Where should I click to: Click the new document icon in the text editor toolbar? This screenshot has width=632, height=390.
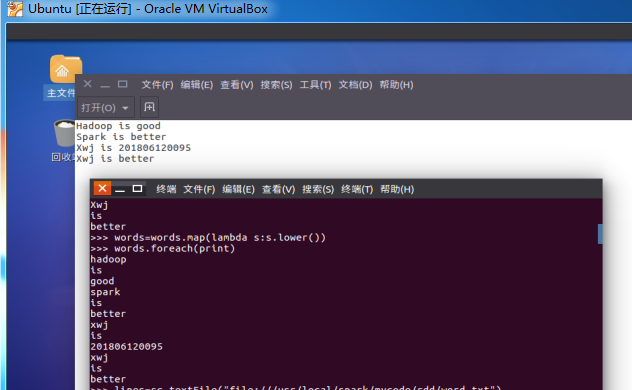click(150, 107)
